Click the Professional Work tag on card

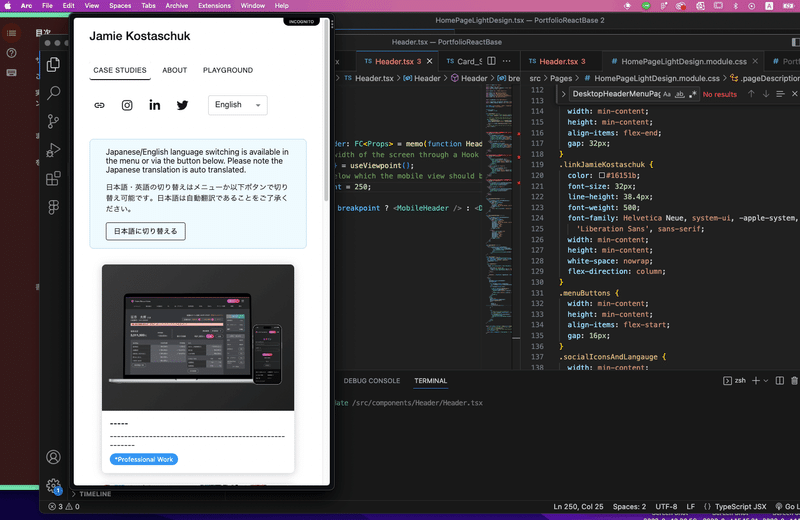pos(144,459)
